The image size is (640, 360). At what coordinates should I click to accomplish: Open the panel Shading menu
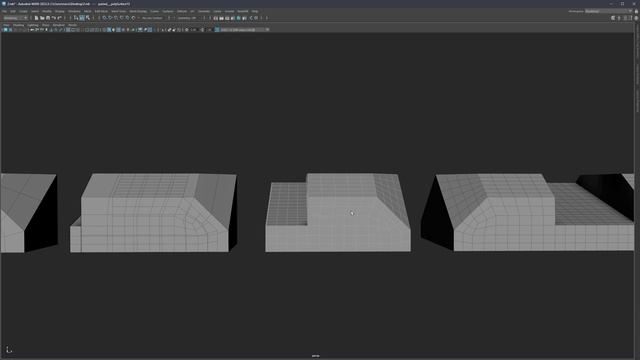[x=18, y=25]
